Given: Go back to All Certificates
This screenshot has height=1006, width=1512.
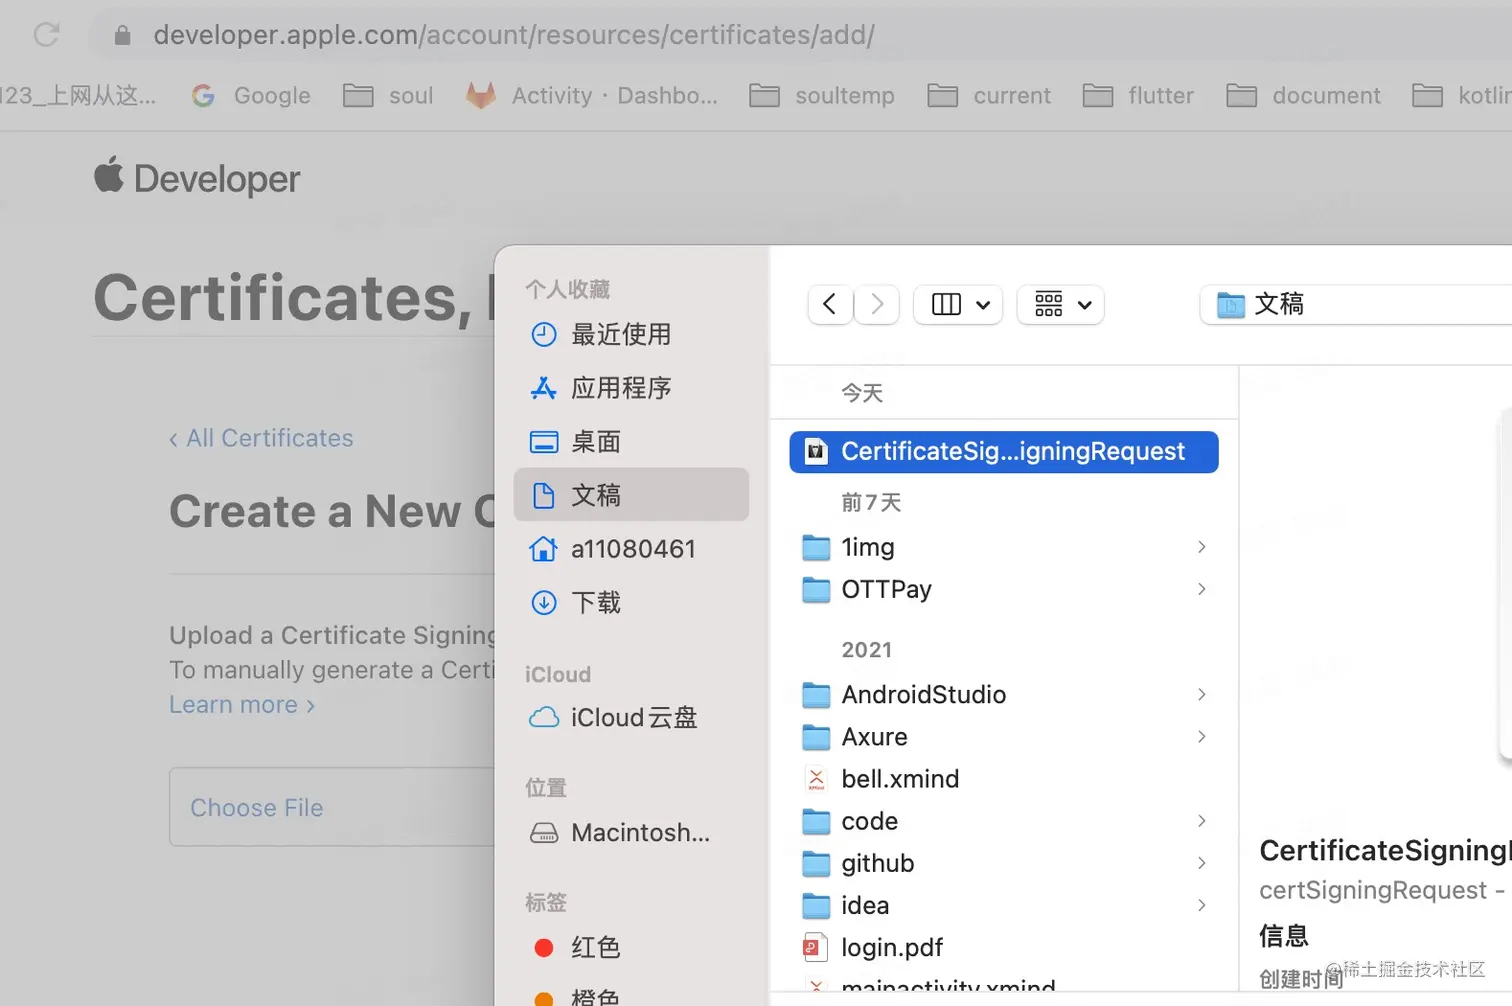Looking at the screenshot, I should (261, 438).
